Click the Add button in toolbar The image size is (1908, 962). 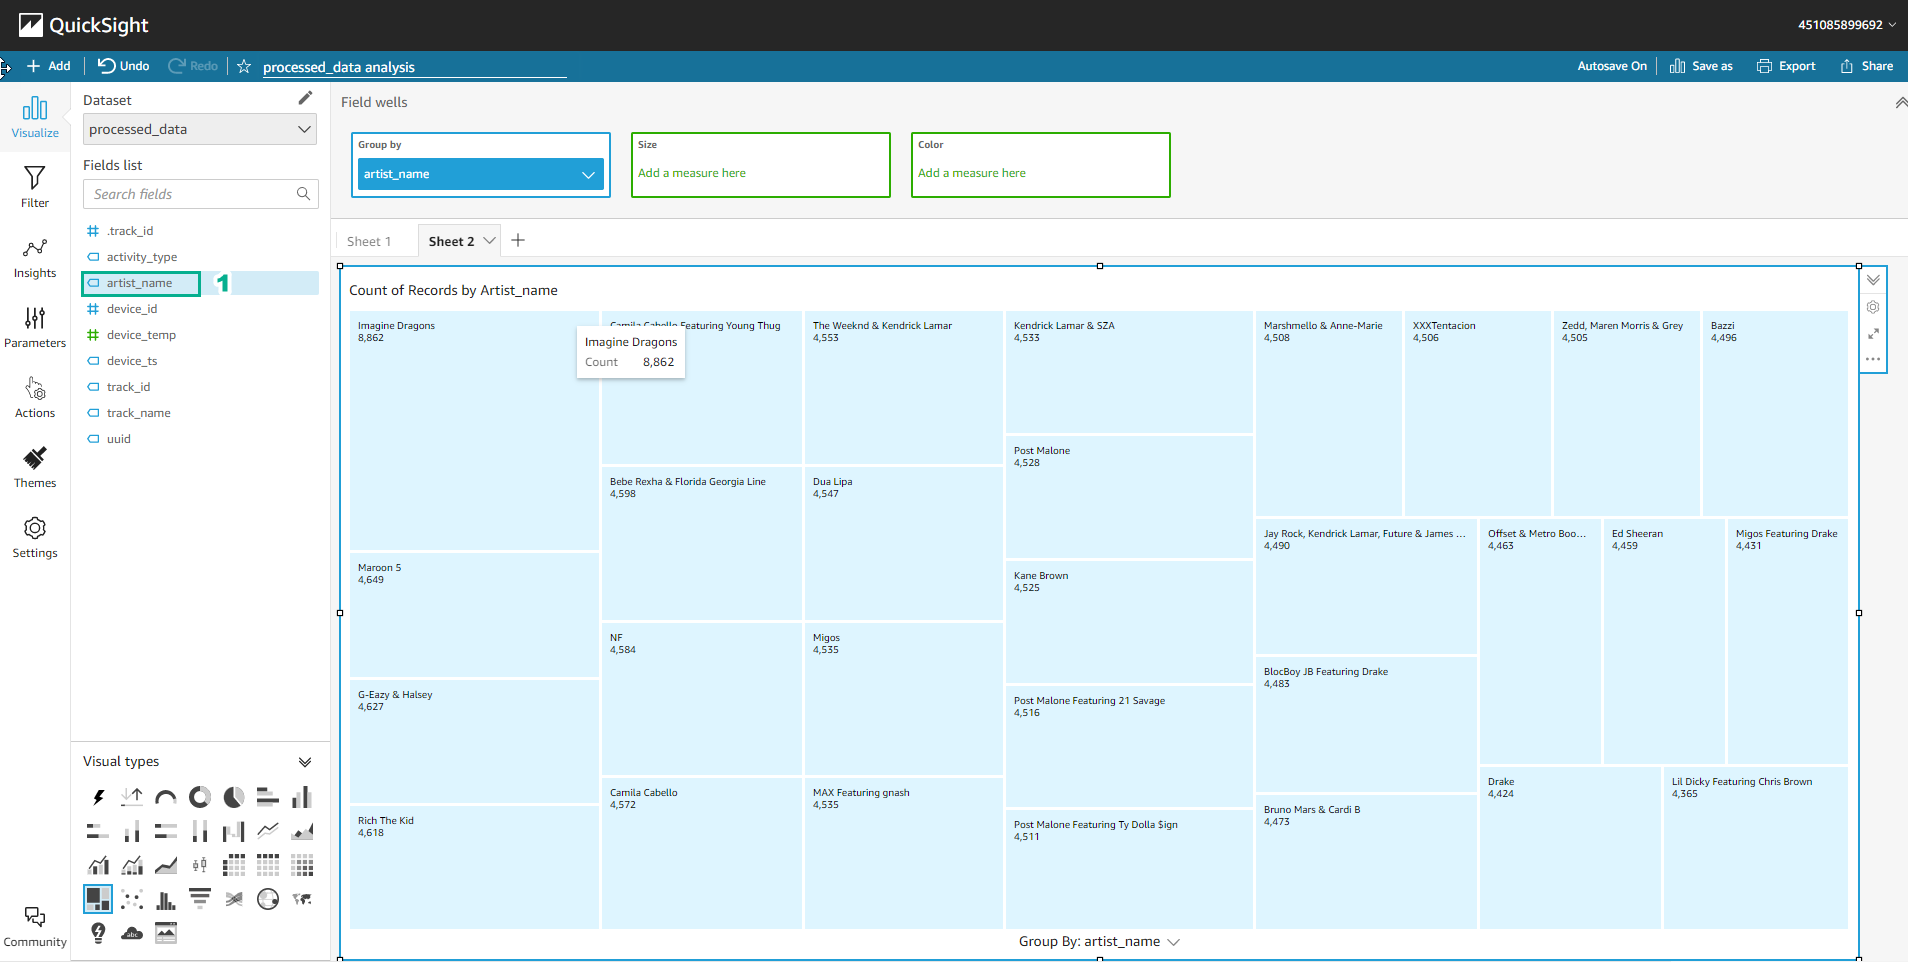49,66
